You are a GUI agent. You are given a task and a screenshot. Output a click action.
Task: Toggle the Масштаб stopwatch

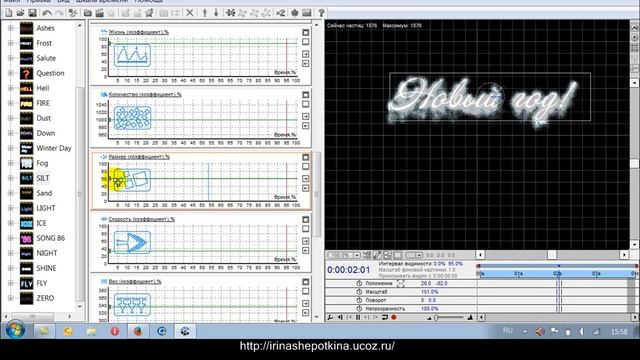(x=359, y=292)
